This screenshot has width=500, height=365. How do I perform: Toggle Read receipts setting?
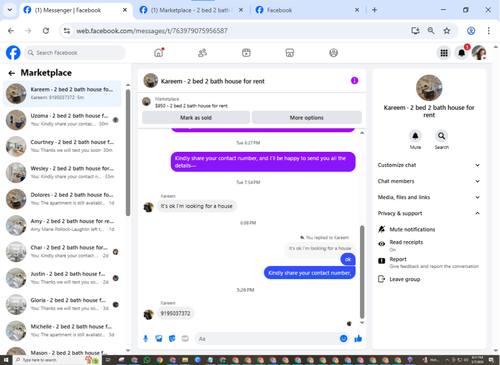[x=406, y=245]
